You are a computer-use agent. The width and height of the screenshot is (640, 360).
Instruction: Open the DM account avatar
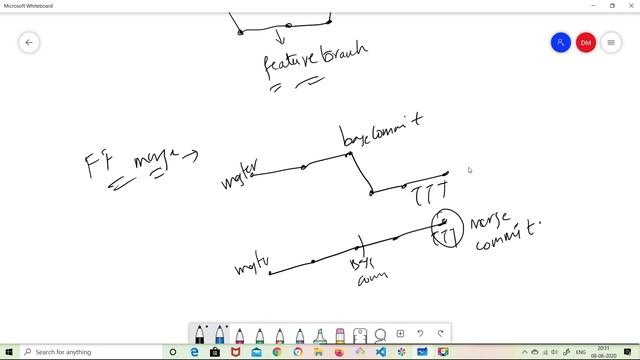click(586, 42)
